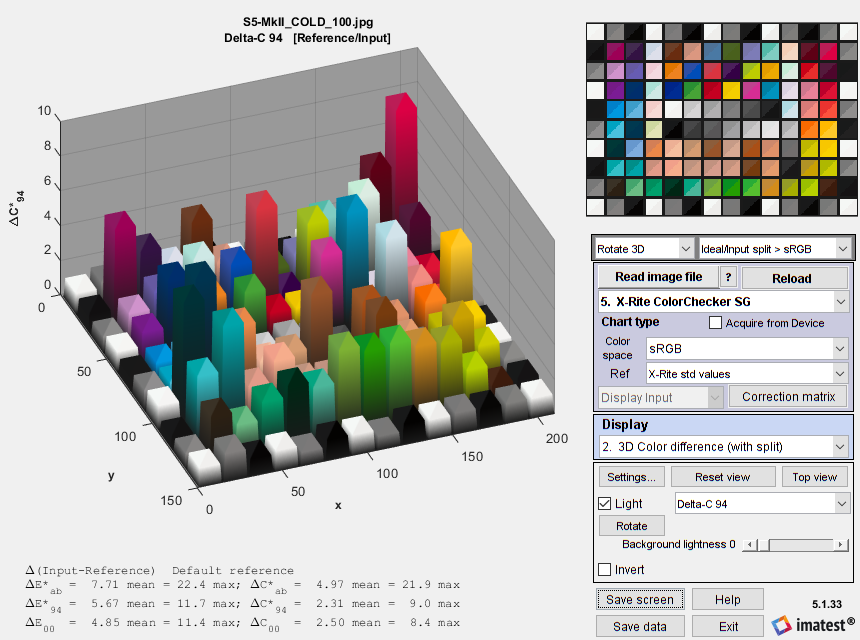The image size is (860, 640).
Task: Toggle the Light checkbox
Action: tap(604, 504)
